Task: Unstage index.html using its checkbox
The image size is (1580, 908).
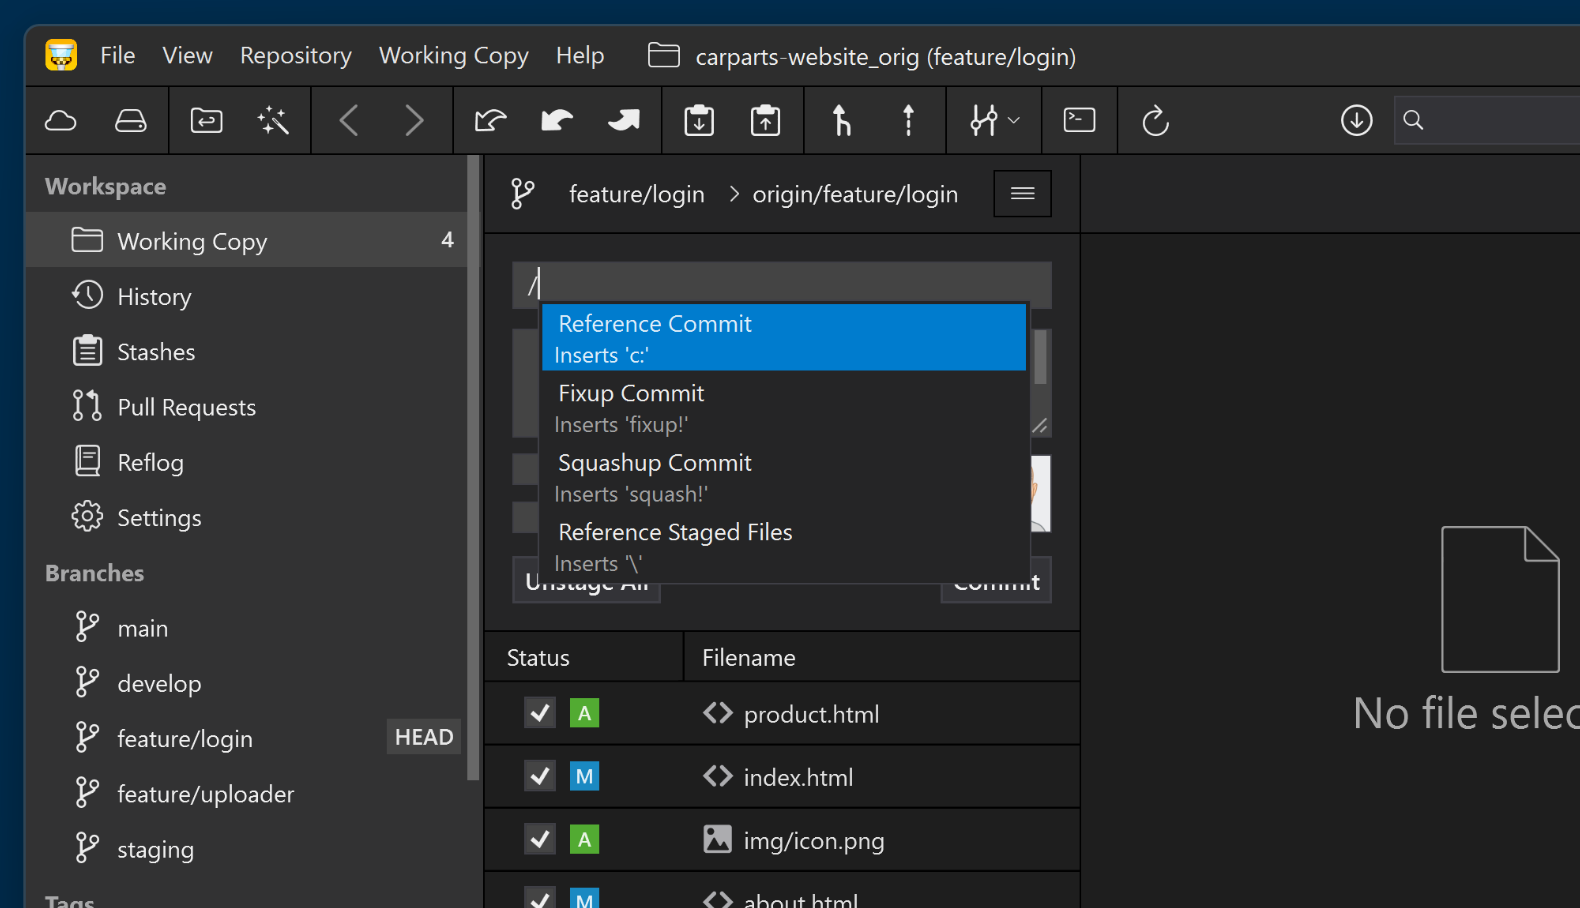Action: pos(540,776)
